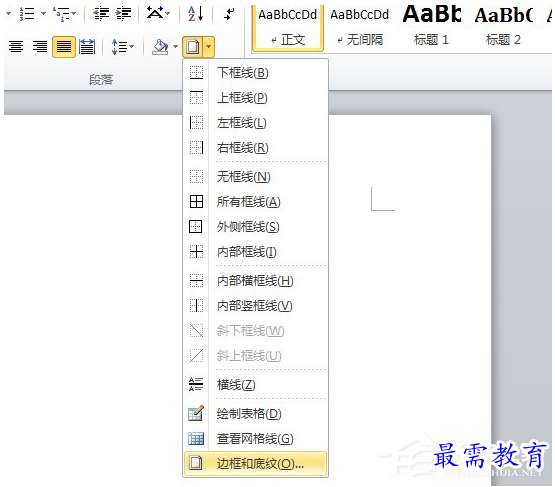This screenshot has width=555, height=487.
Task: Expand the multilevel list dropdown arrow
Action: (x=74, y=14)
